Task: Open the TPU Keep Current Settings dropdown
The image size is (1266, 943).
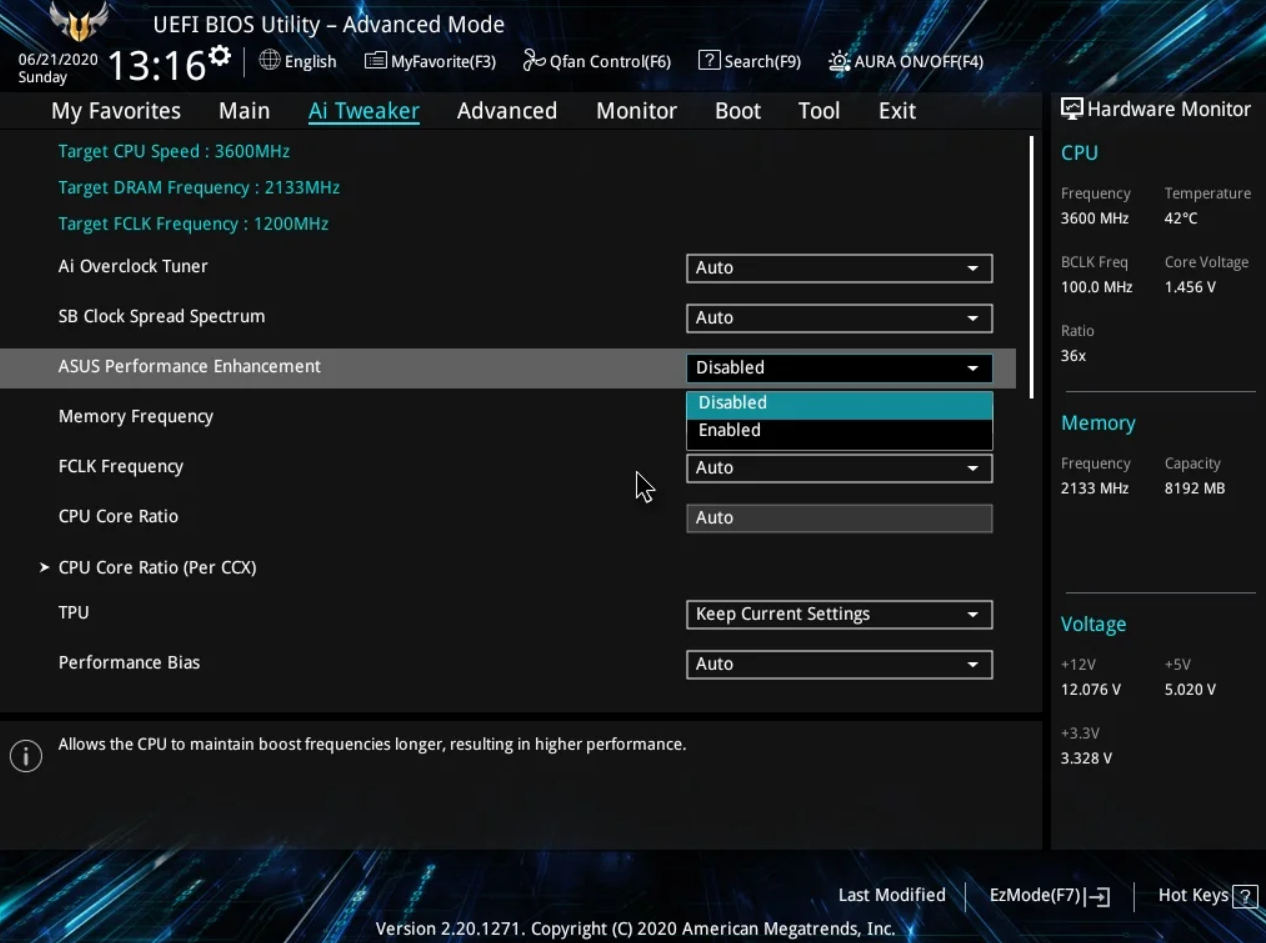Action: point(839,614)
